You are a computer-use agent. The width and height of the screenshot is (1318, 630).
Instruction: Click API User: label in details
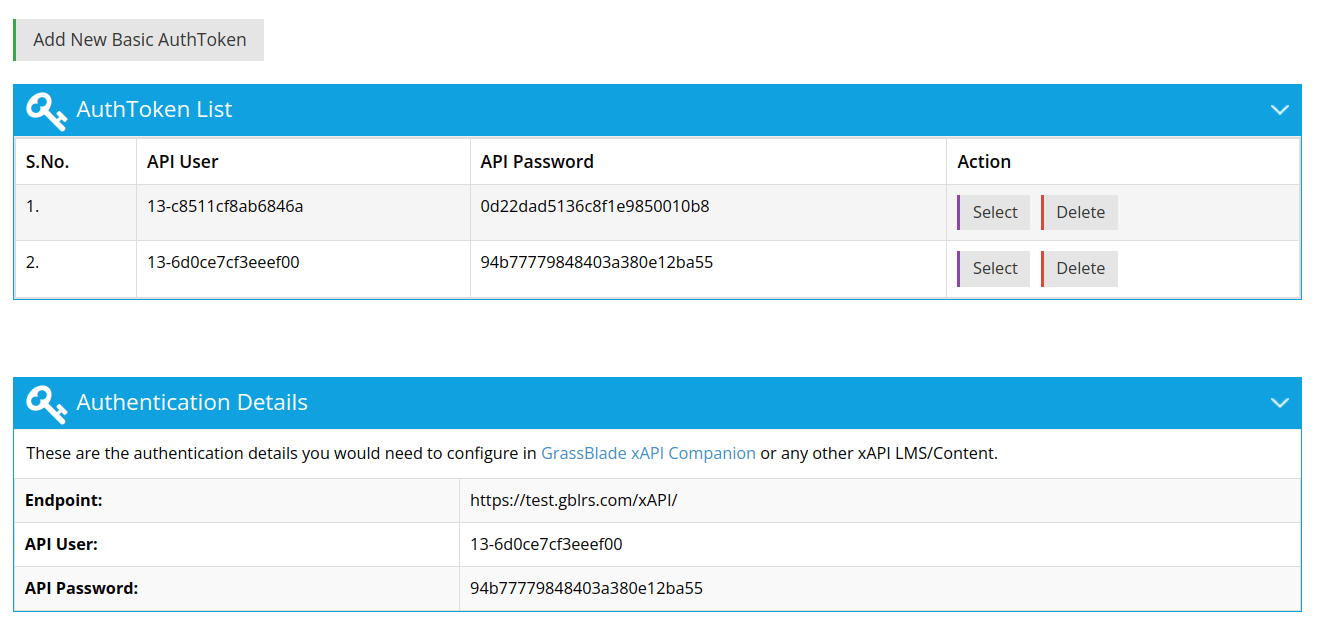pyautogui.click(x=61, y=544)
